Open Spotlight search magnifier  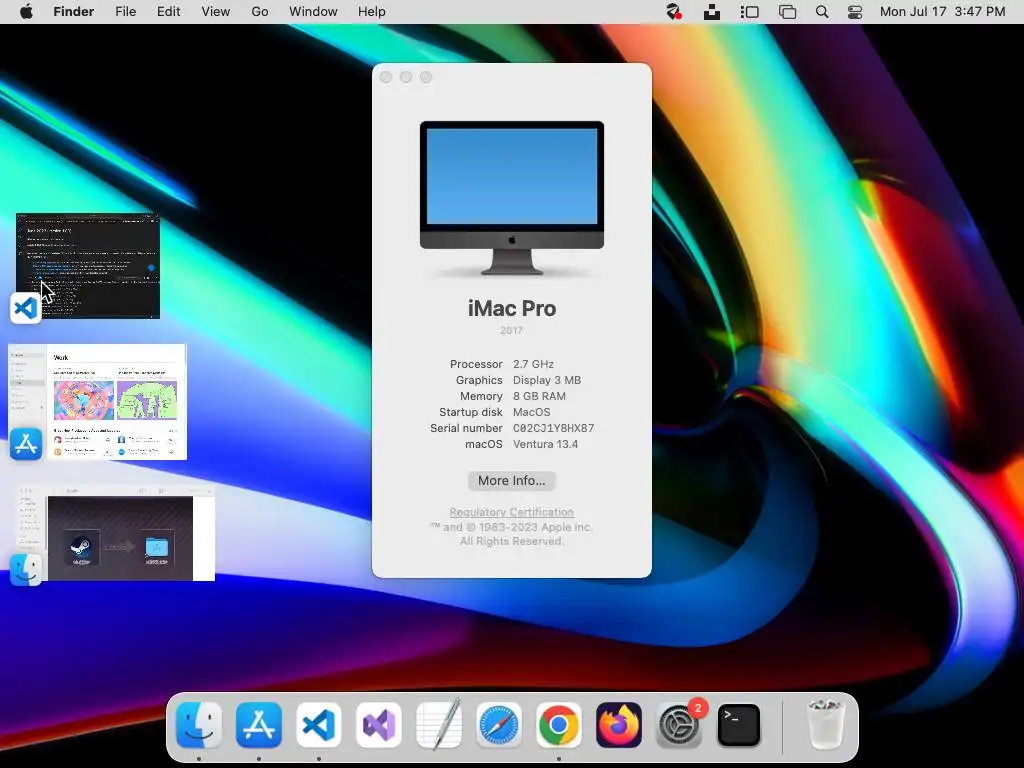tap(822, 12)
